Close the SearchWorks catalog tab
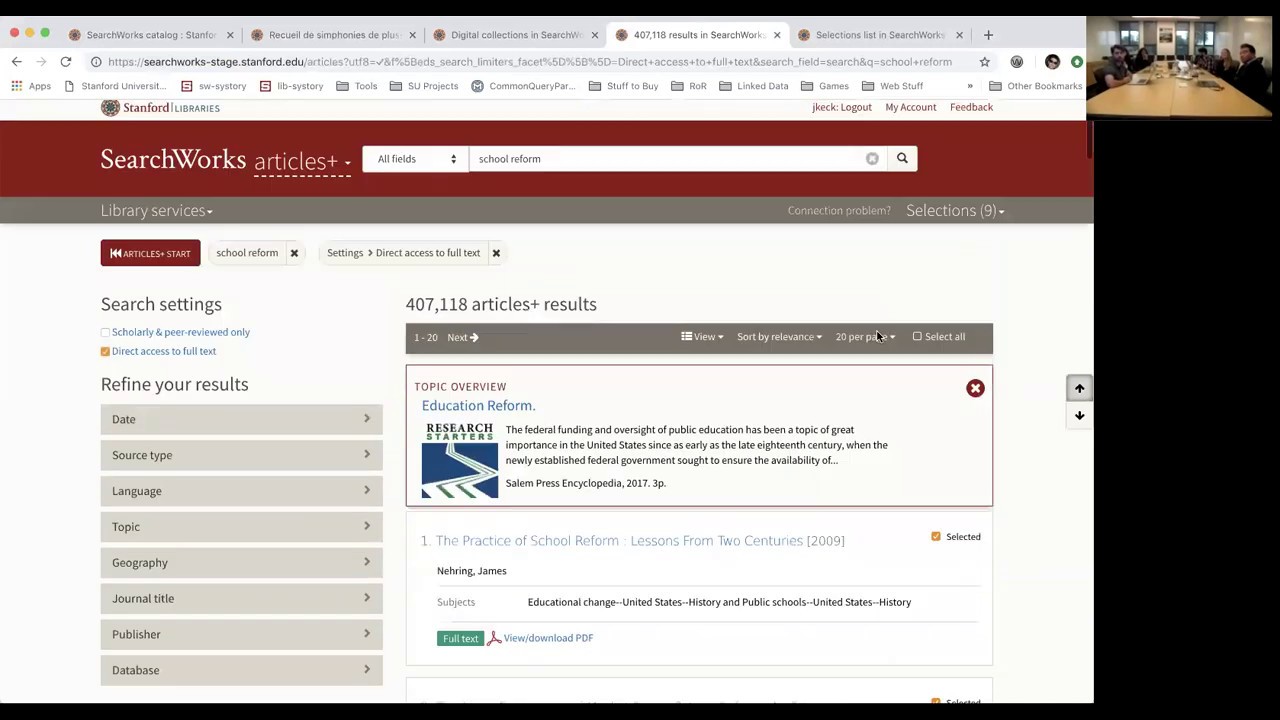 (230, 35)
